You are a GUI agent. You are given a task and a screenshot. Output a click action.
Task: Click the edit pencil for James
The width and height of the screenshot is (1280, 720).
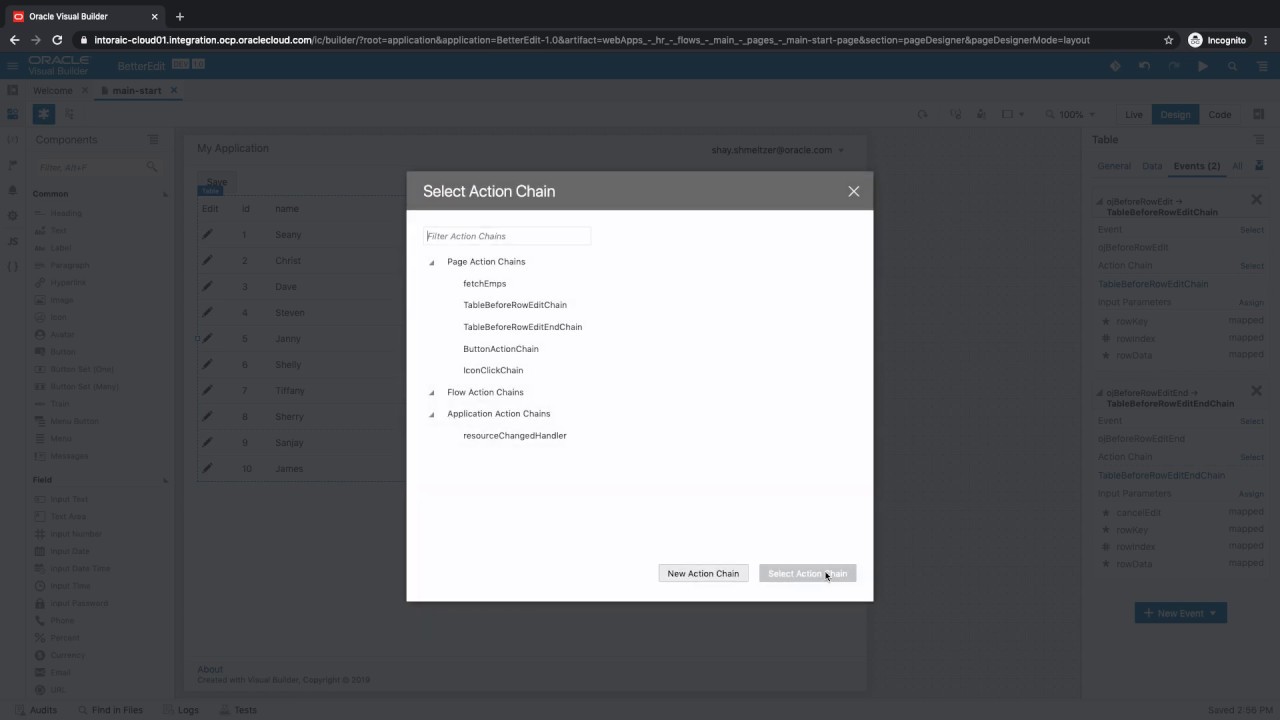click(208, 469)
